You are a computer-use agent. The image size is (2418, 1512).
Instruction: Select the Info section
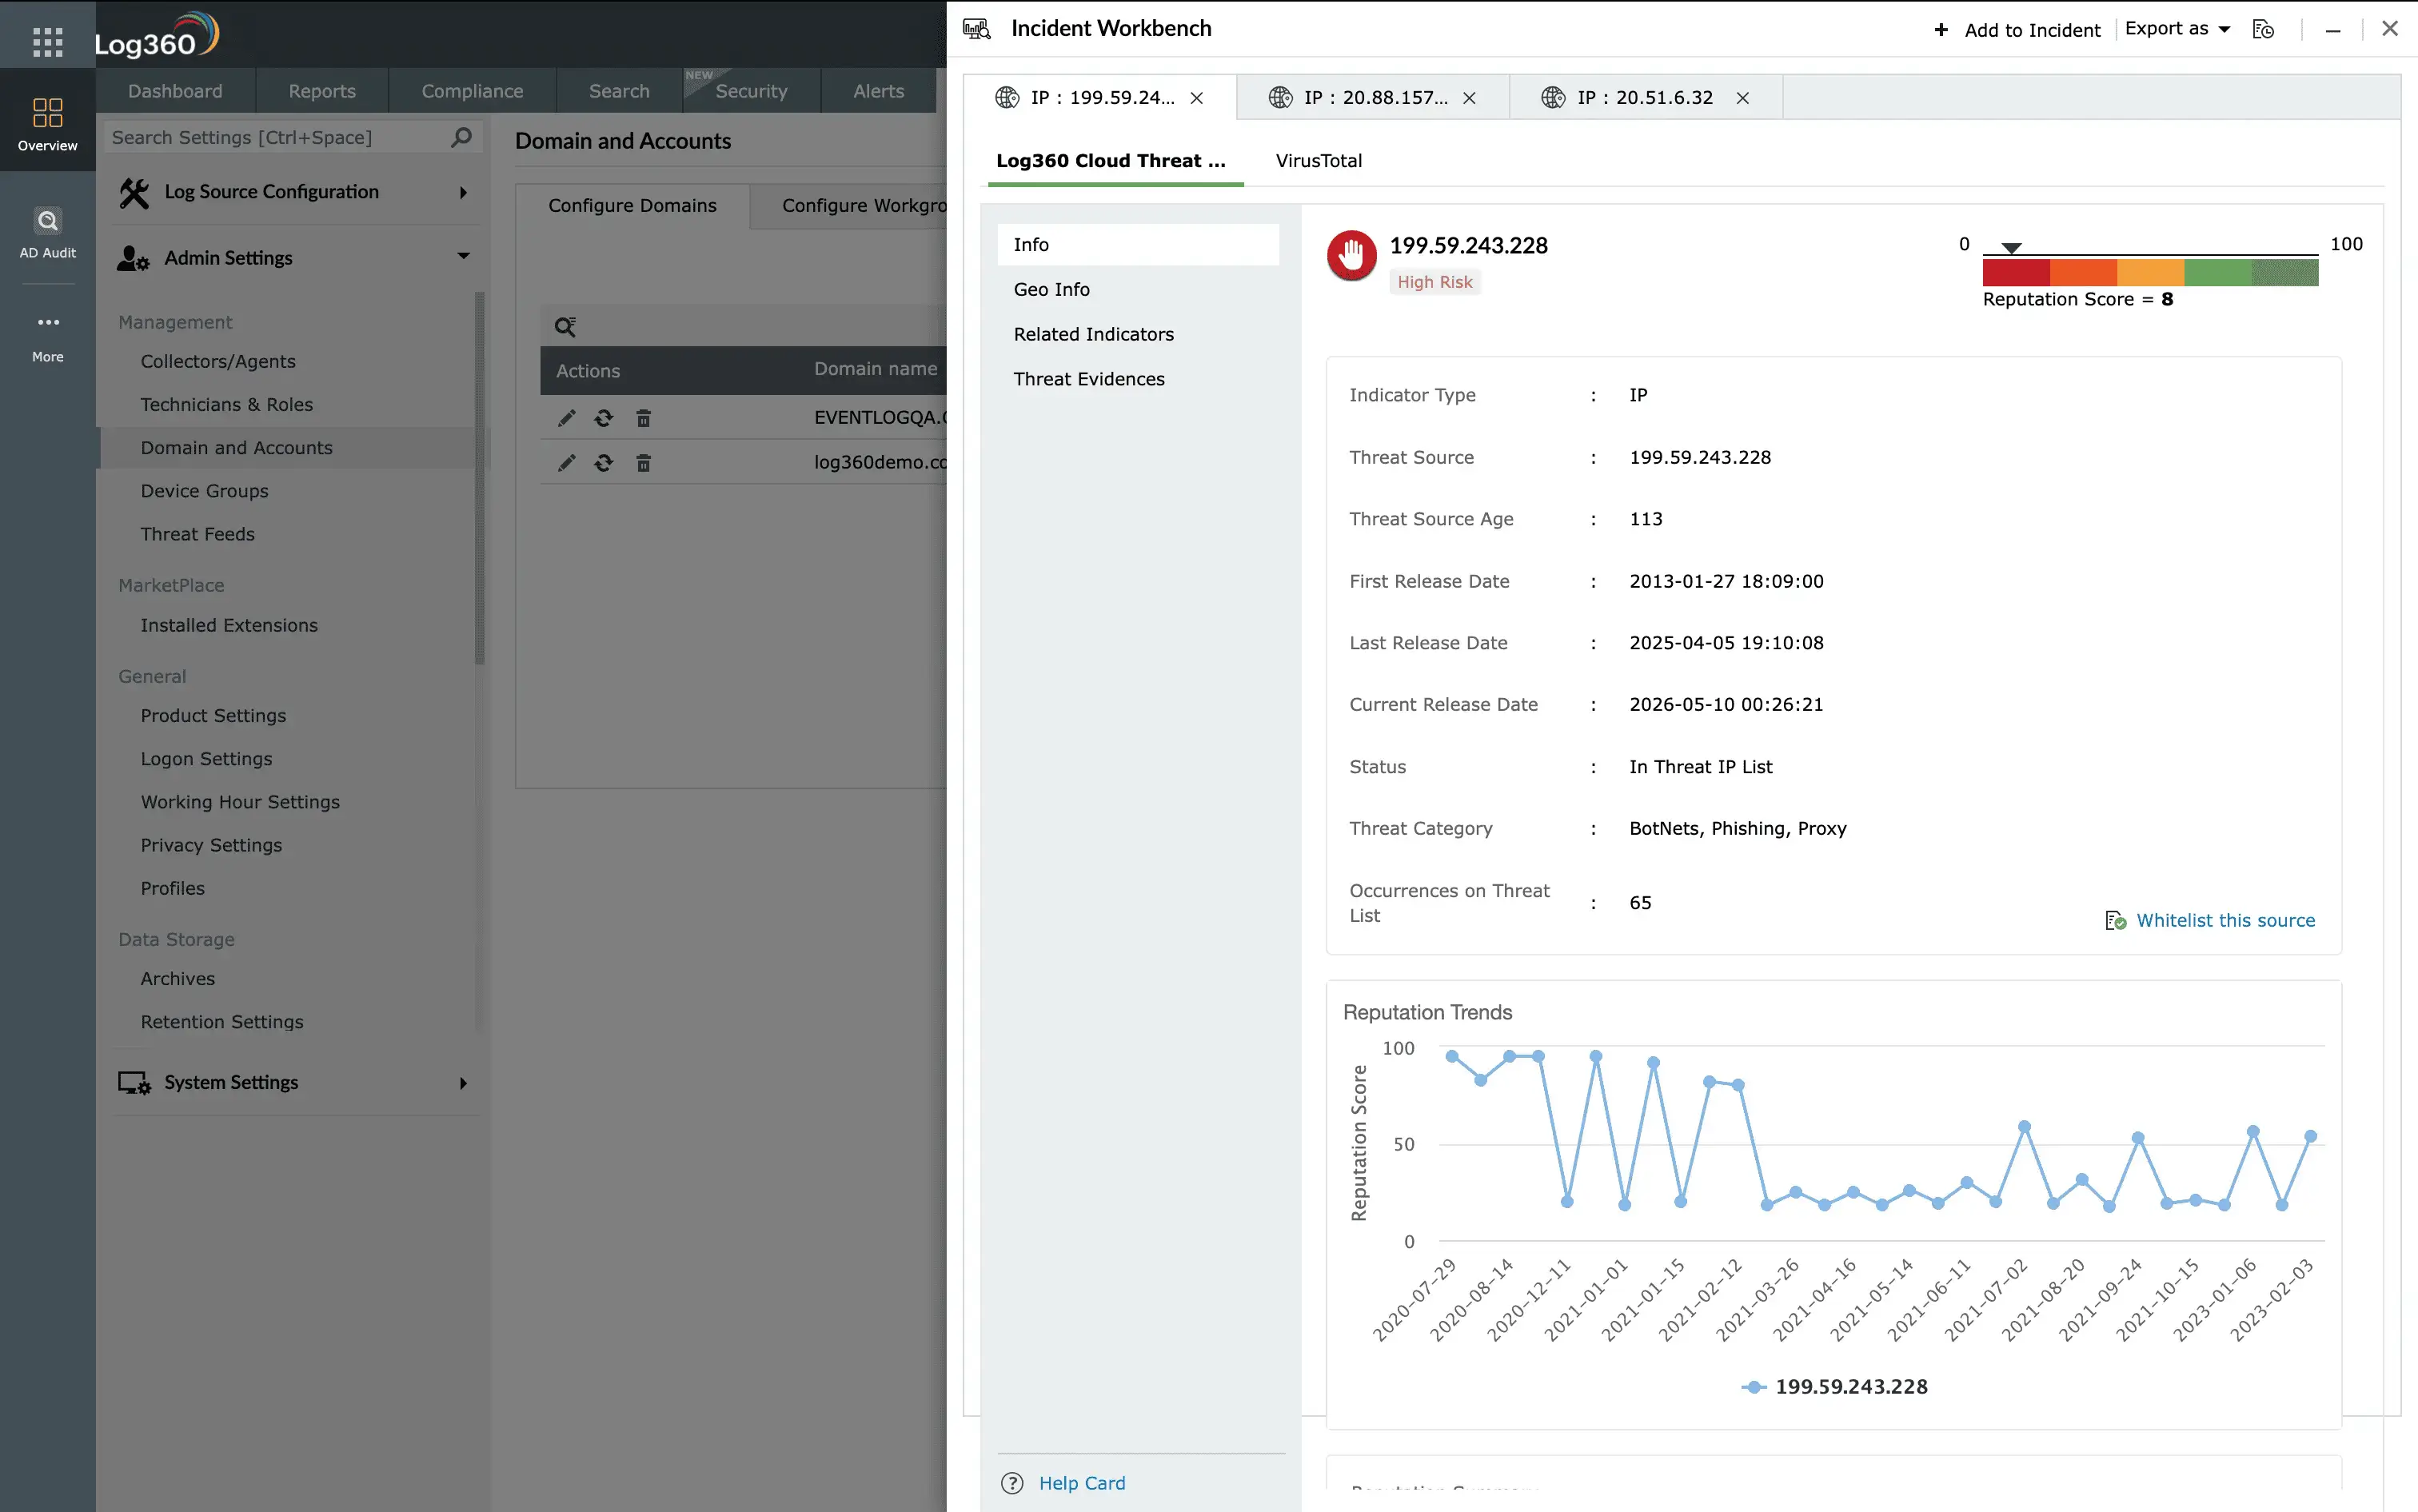tap(1138, 245)
